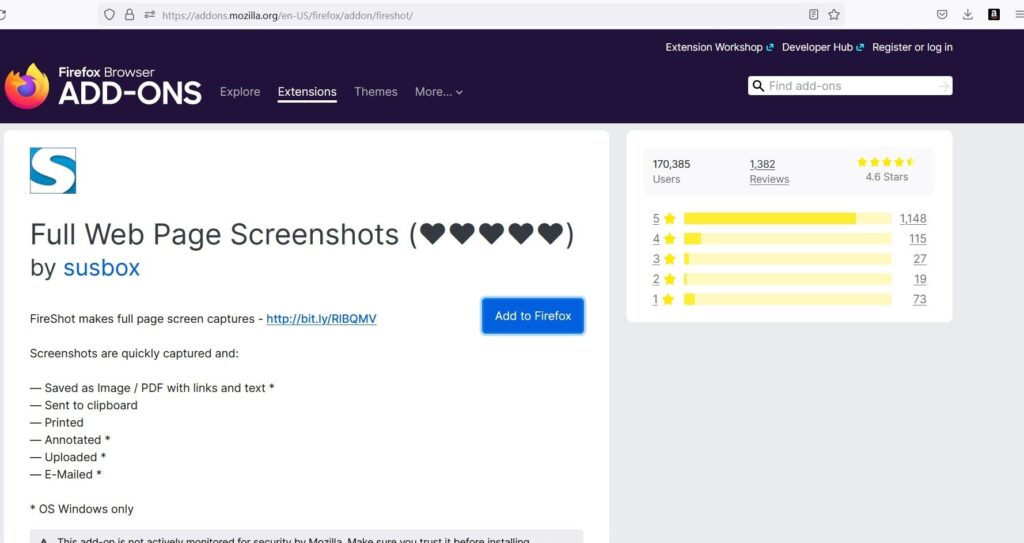Open the bit.ly/RIBQMV link
This screenshot has width=1024, height=543.
pyautogui.click(x=321, y=319)
